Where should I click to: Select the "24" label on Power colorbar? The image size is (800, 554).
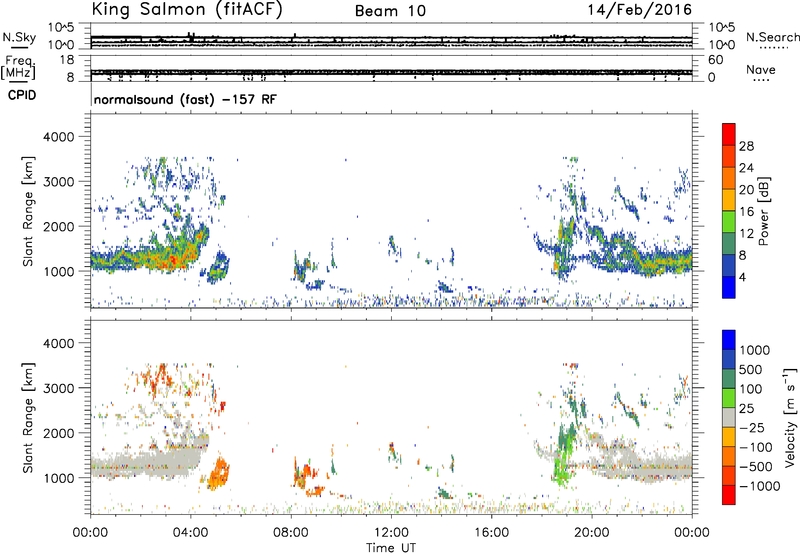746,168
